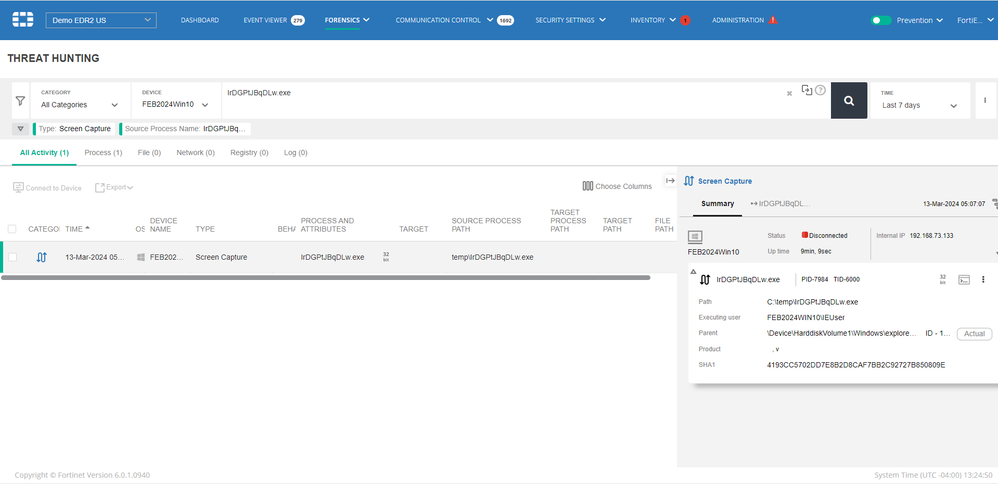Clear the search query with X
This screenshot has height=484, width=998.
tap(789, 93)
